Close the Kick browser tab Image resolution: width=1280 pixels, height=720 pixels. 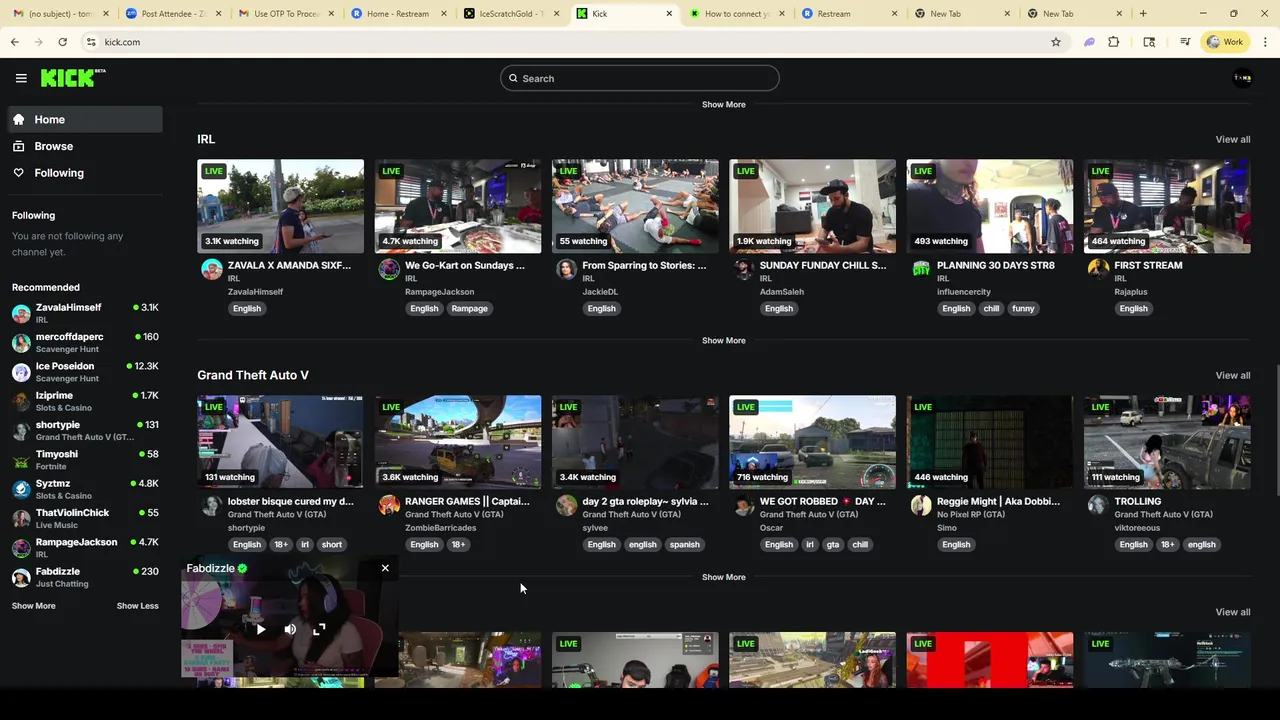pos(669,14)
